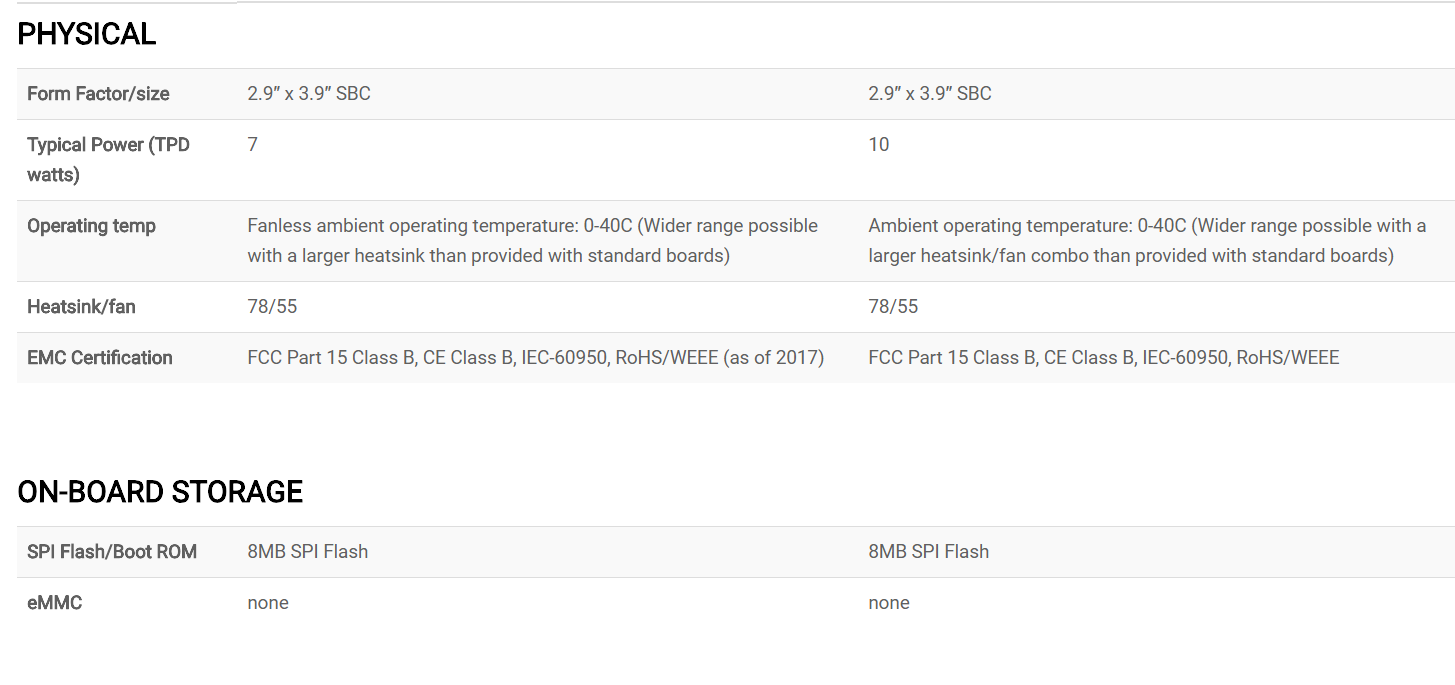Click the first column 78/55 heatsink value
Screen dimensions: 1455x685
click(x=272, y=307)
